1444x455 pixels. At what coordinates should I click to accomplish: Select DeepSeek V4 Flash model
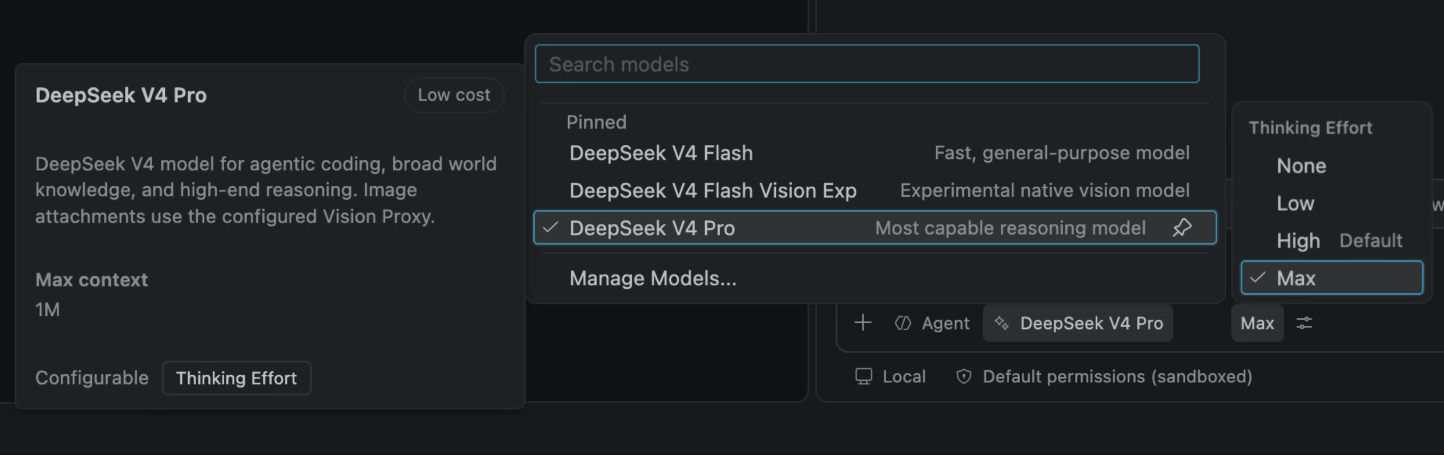pyautogui.click(x=875, y=153)
